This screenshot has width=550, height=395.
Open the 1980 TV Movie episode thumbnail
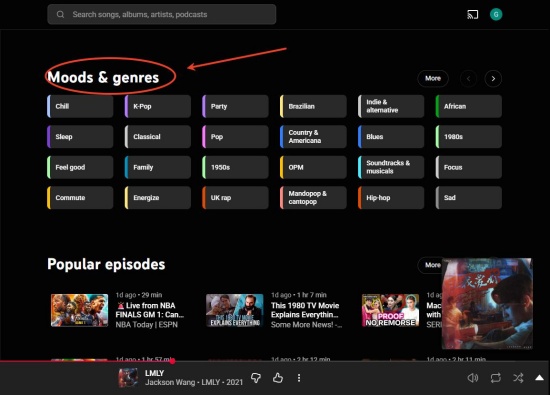tap(235, 310)
